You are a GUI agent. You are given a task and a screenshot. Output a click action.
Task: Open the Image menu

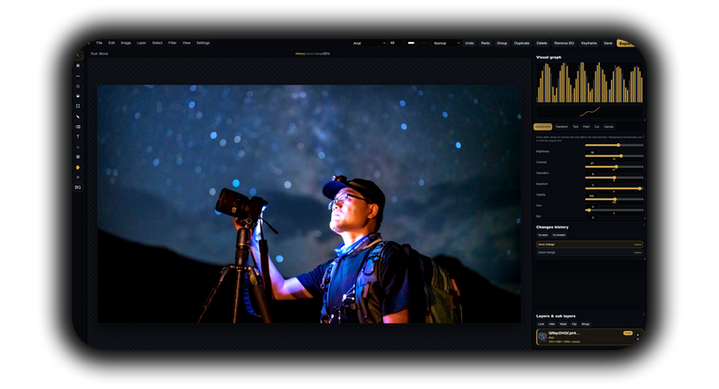126,43
